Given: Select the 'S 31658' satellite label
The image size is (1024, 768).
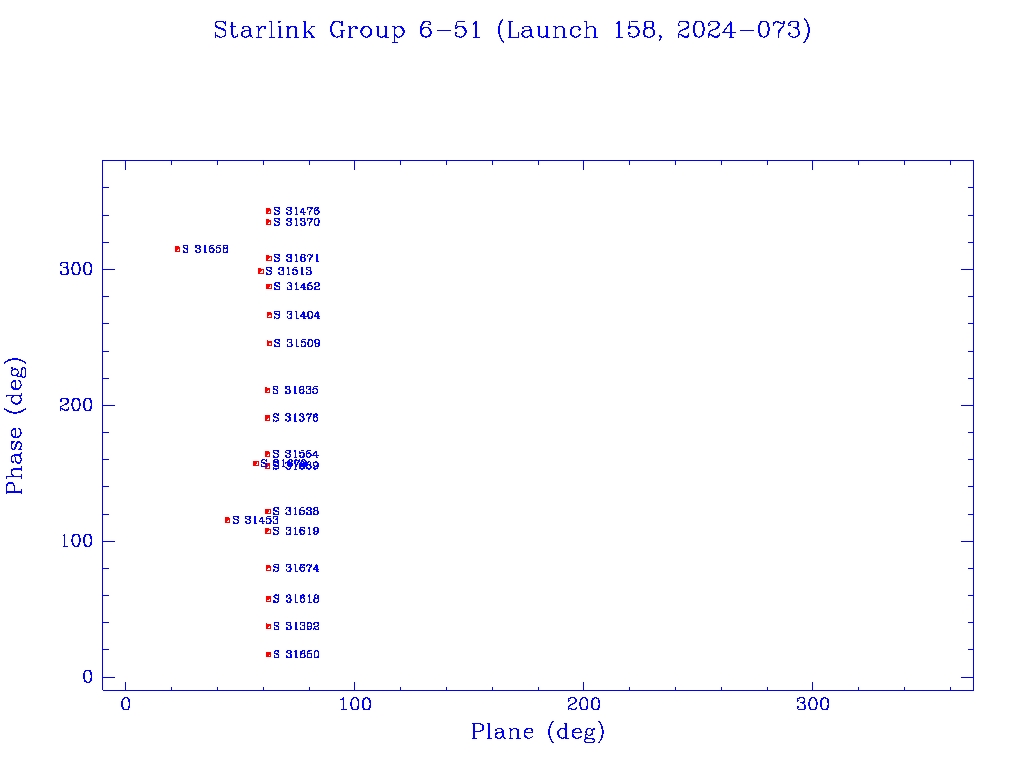Looking at the screenshot, I should click(205, 249).
